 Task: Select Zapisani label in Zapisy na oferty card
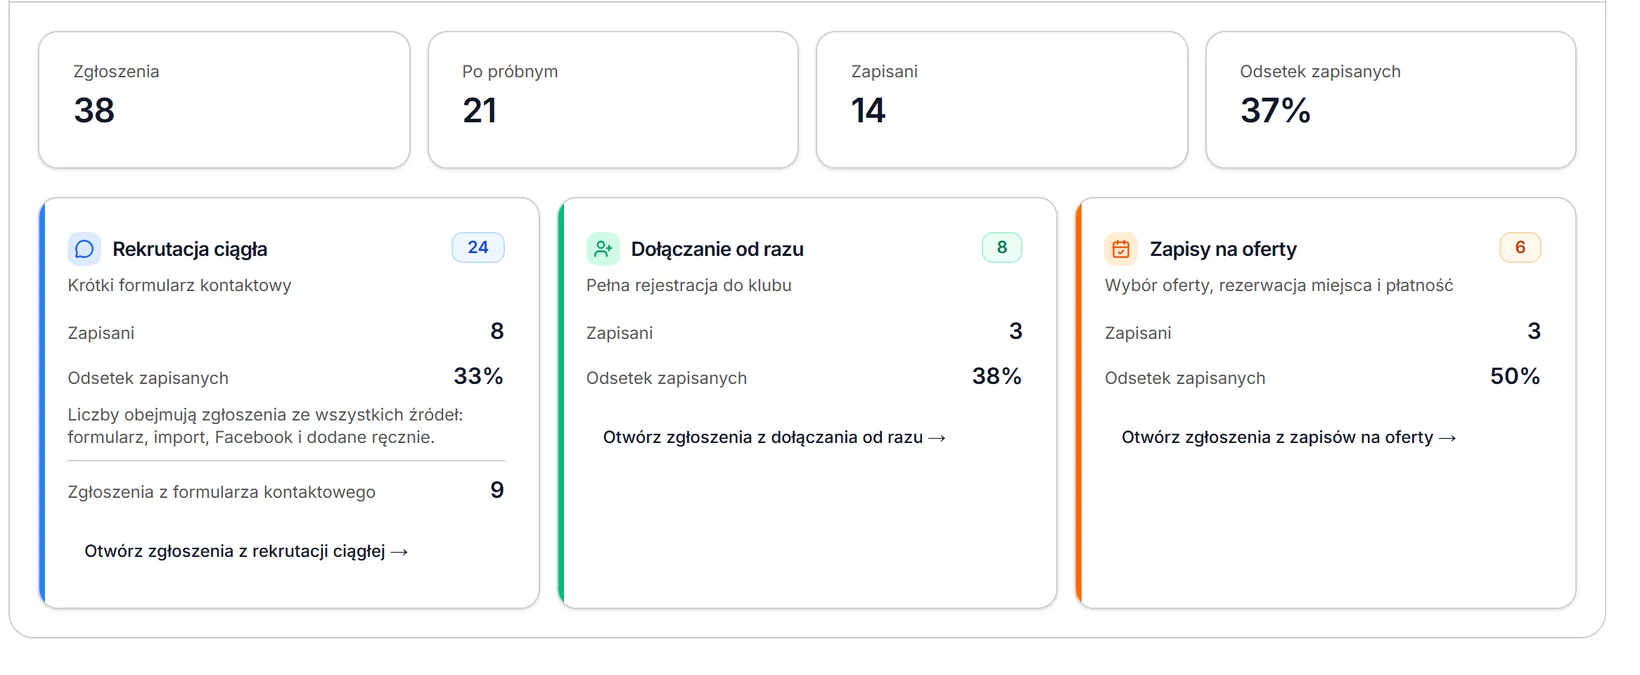1138,333
